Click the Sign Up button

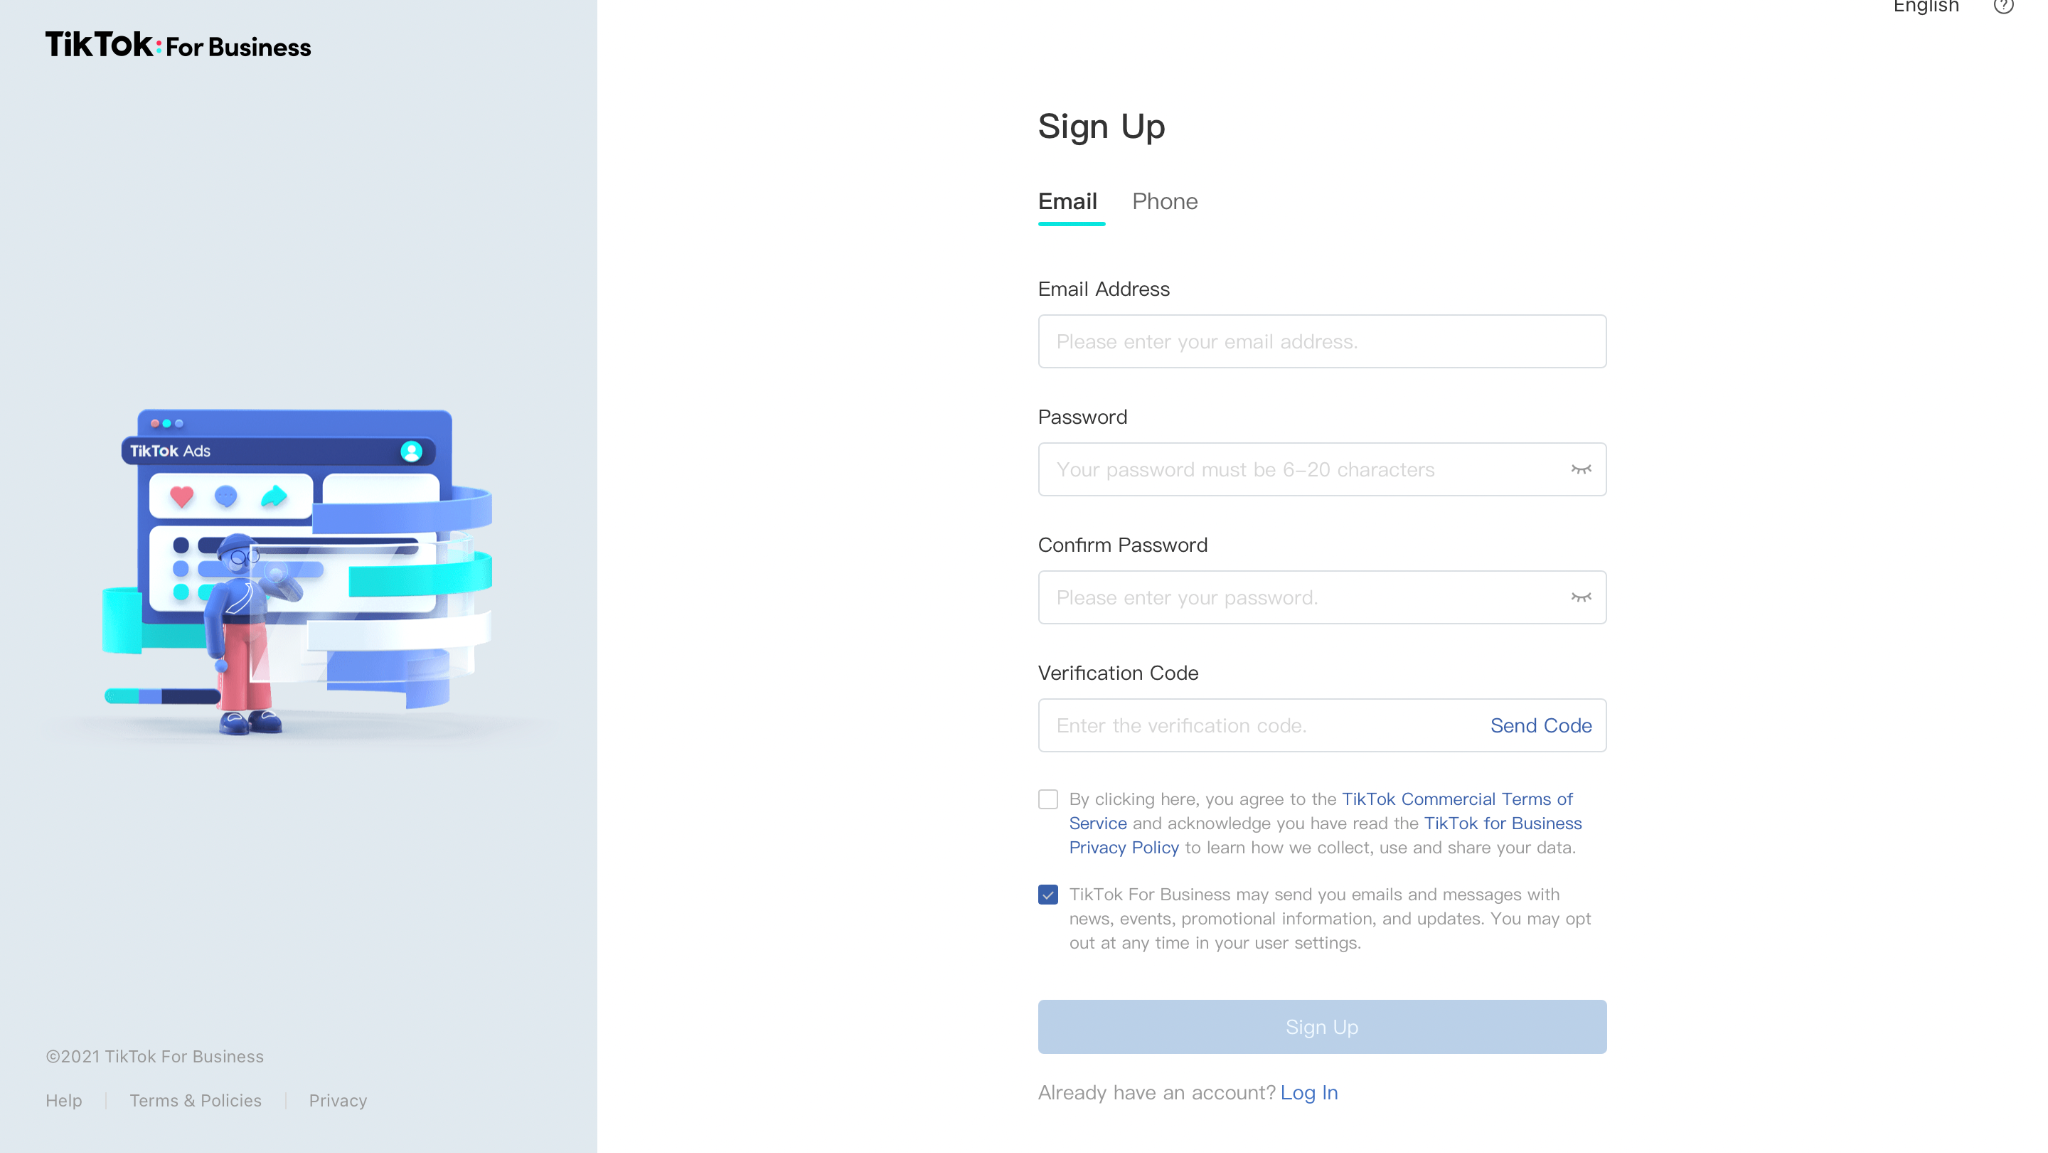(1322, 1027)
